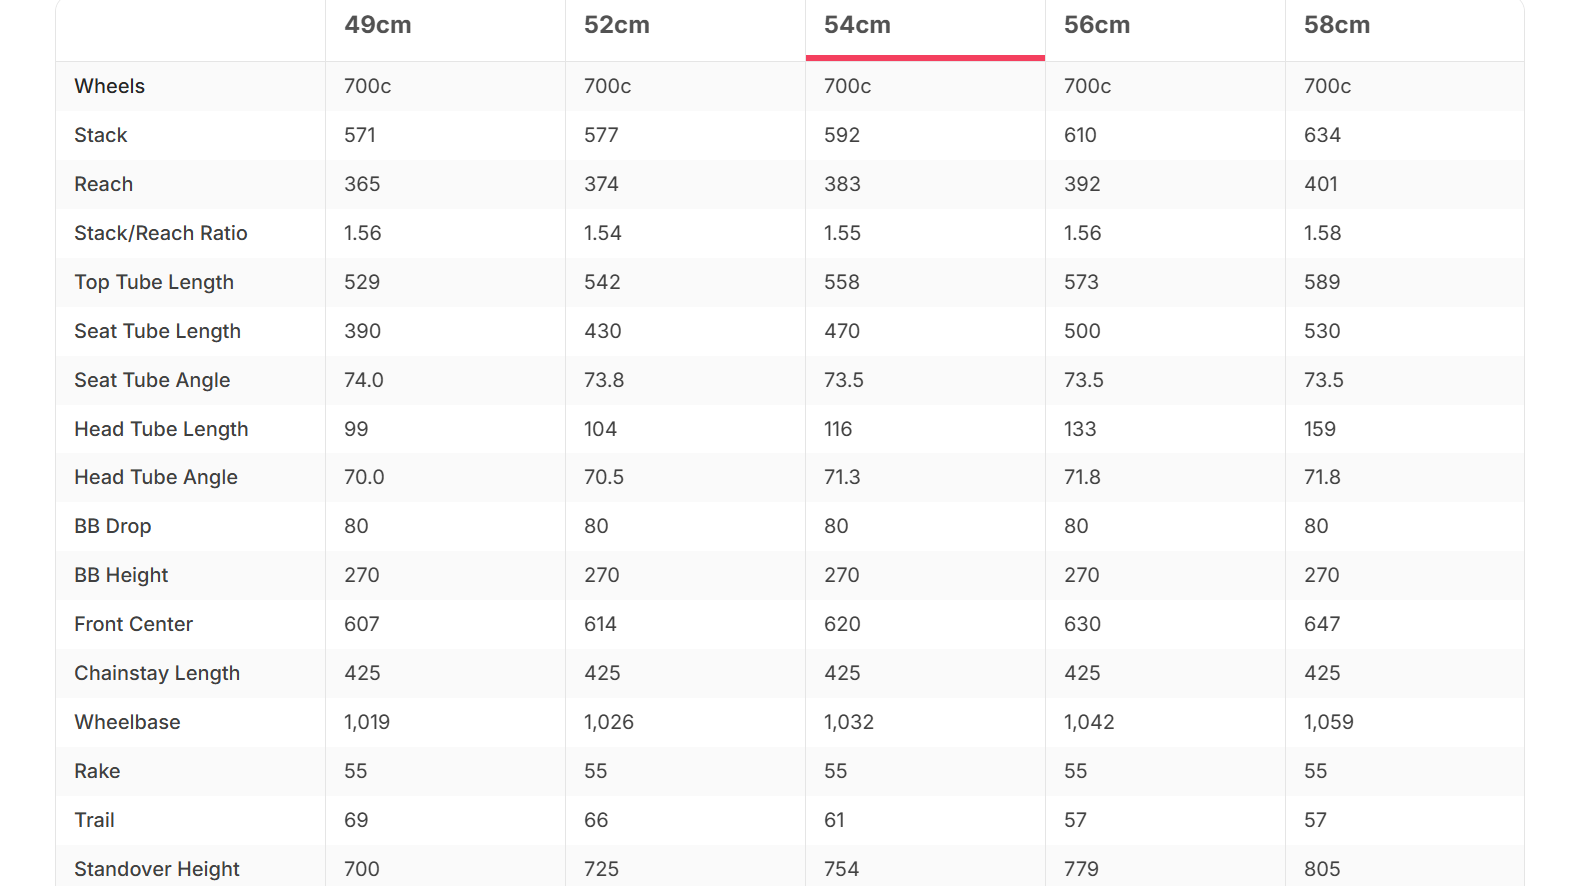Click the Head Tube Length value 116
1577x887 pixels.
point(838,429)
